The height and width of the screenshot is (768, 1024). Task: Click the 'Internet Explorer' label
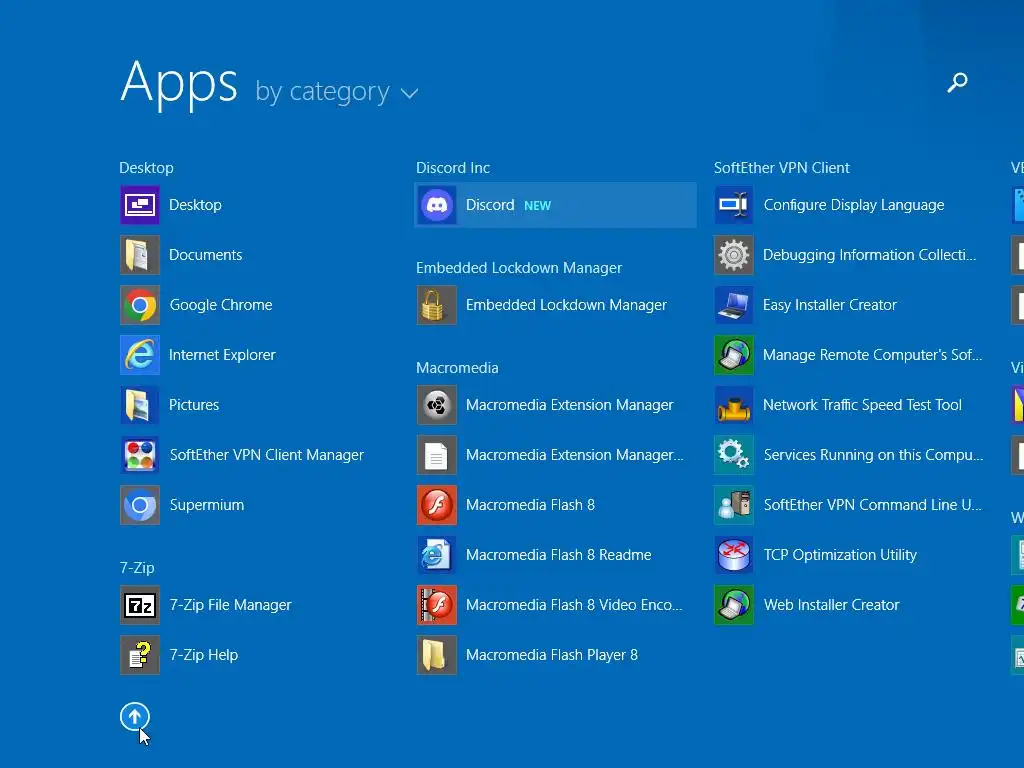222,355
